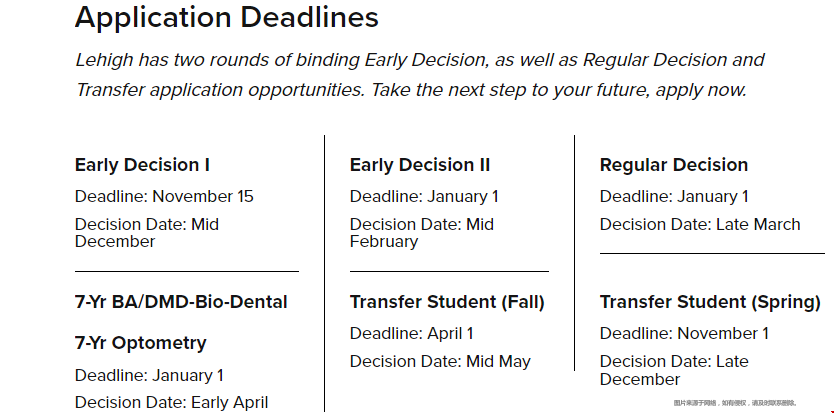This screenshot has width=834, height=413.
Task: Click Decision Date: Mid February text
Action: (422, 233)
